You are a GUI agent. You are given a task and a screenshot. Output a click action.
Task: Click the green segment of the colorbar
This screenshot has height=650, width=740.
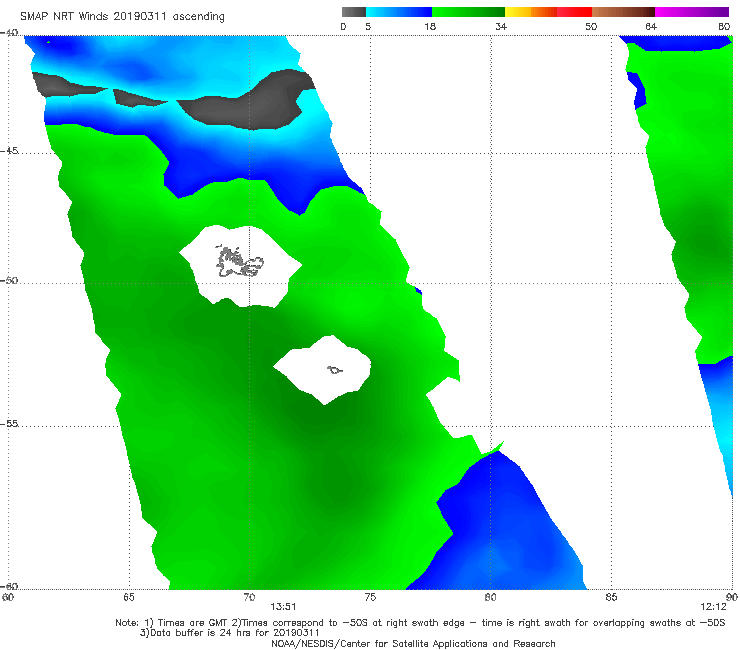469,12
